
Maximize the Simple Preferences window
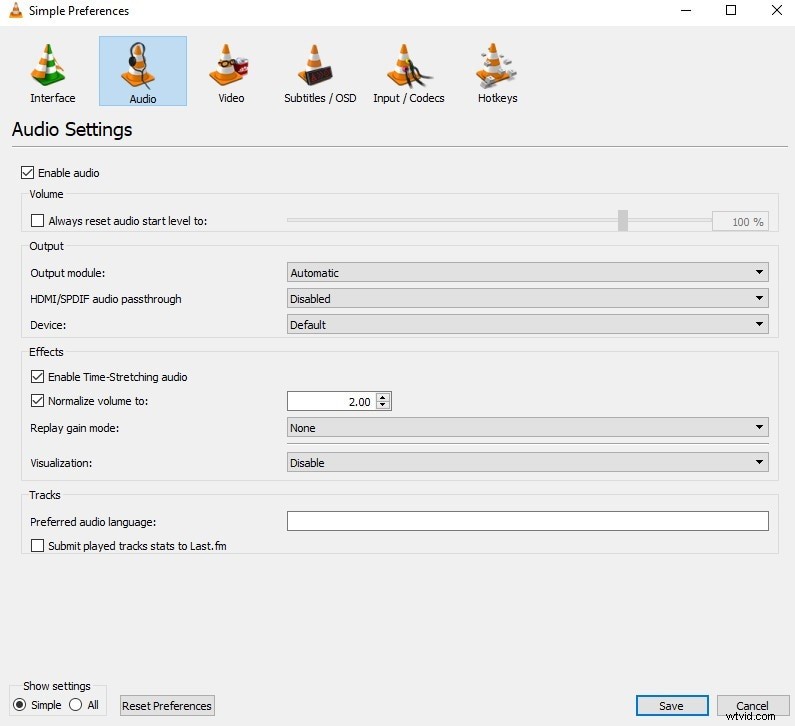click(x=731, y=10)
